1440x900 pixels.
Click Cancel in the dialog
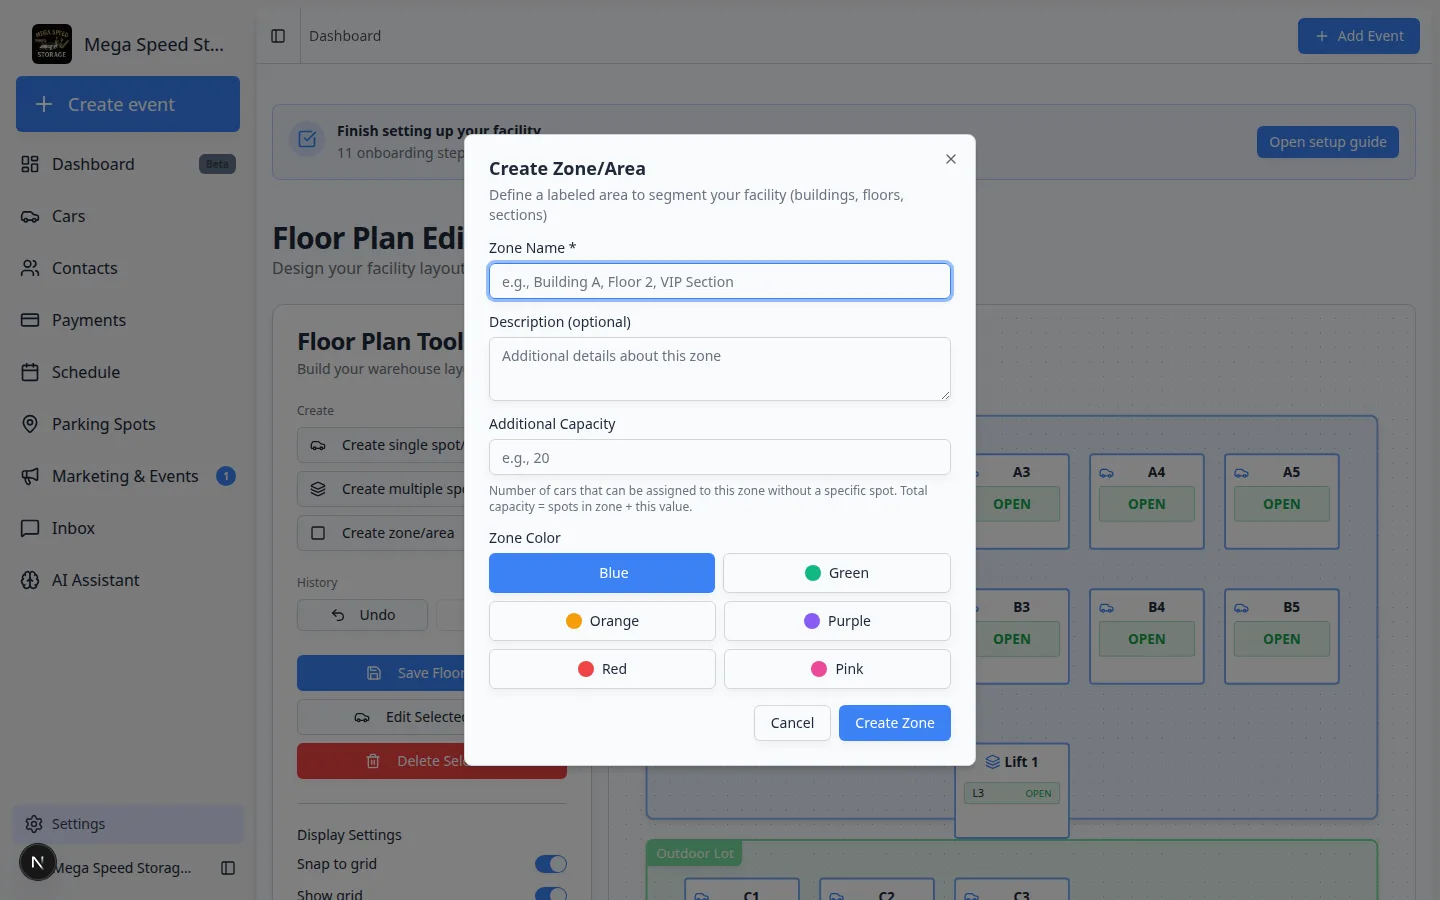(792, 723)
